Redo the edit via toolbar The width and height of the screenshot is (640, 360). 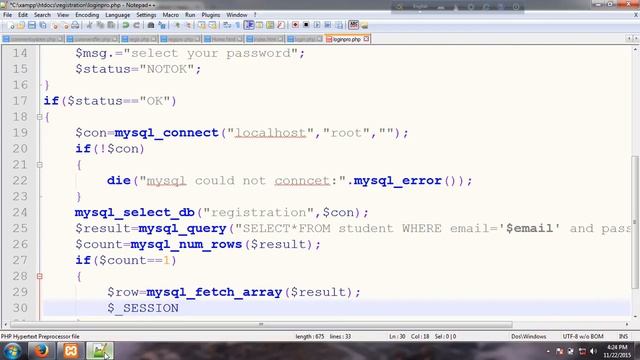coord(137,25)
